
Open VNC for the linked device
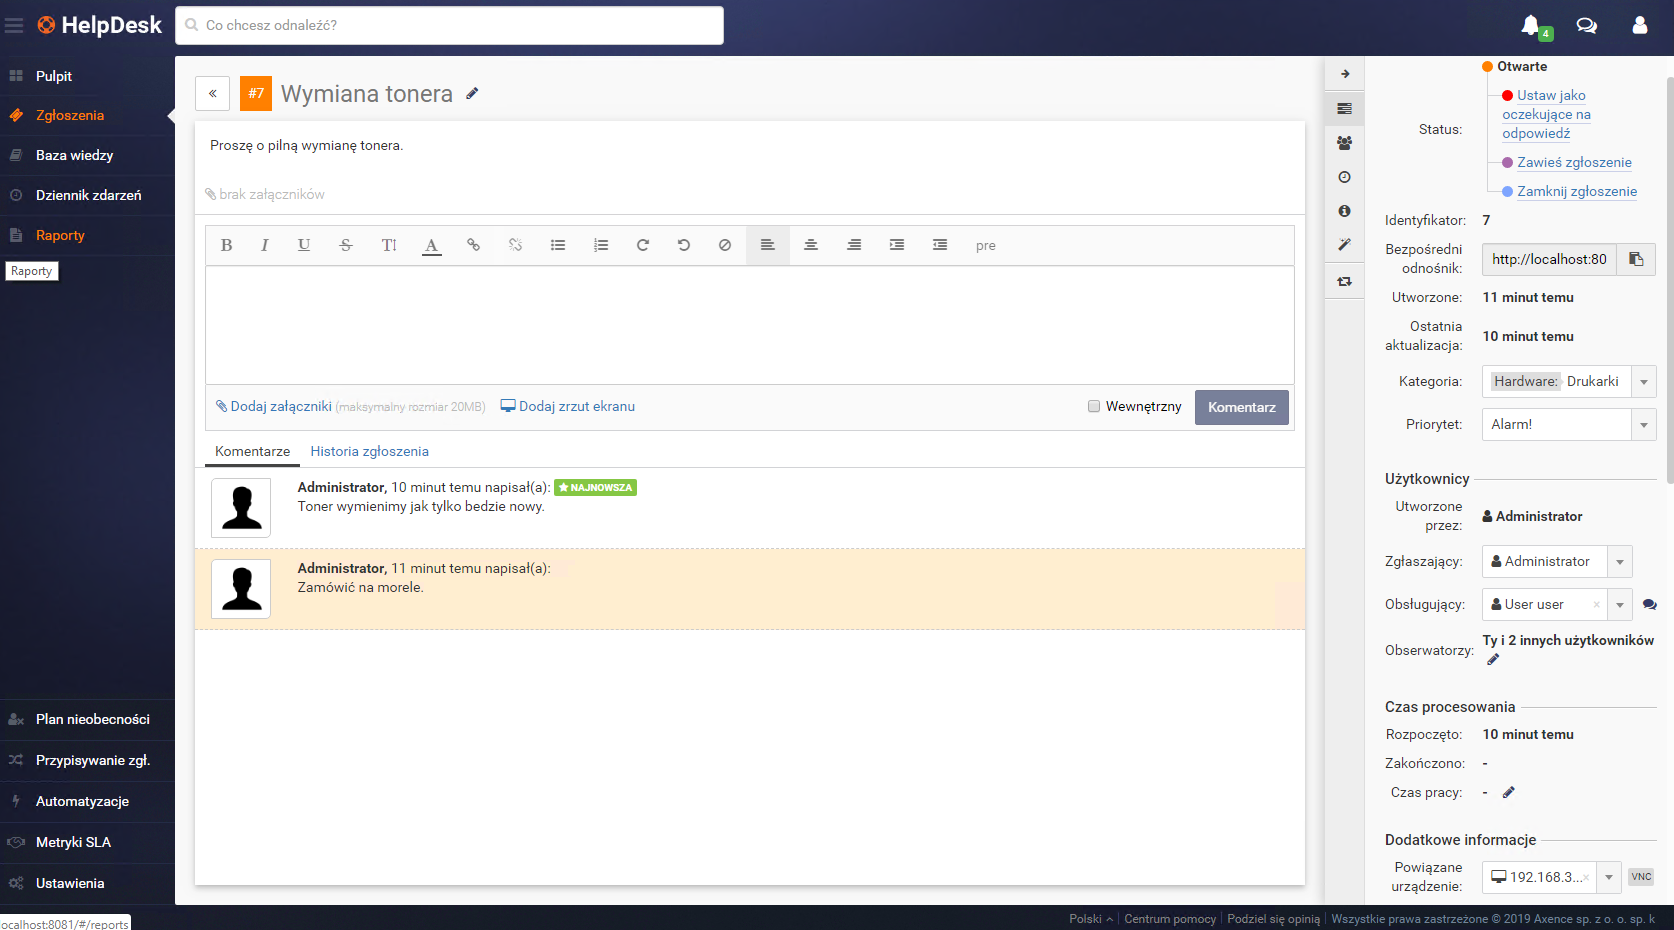point(1641,877)
